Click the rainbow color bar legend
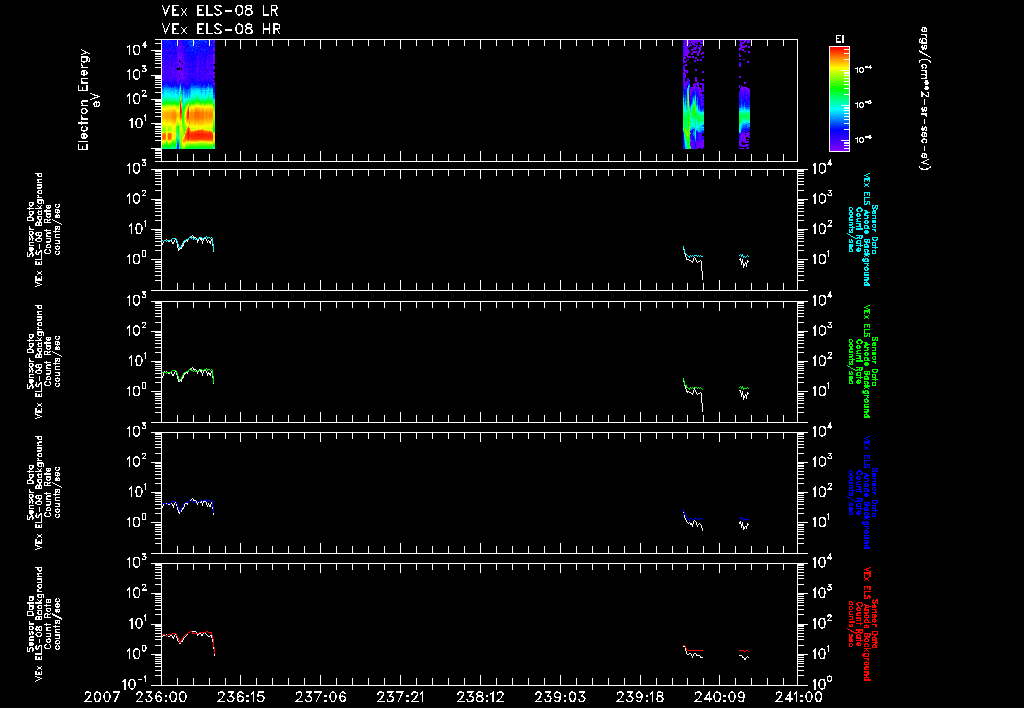1024x708 pixels. pyautogui.click(x=839, y=99)
